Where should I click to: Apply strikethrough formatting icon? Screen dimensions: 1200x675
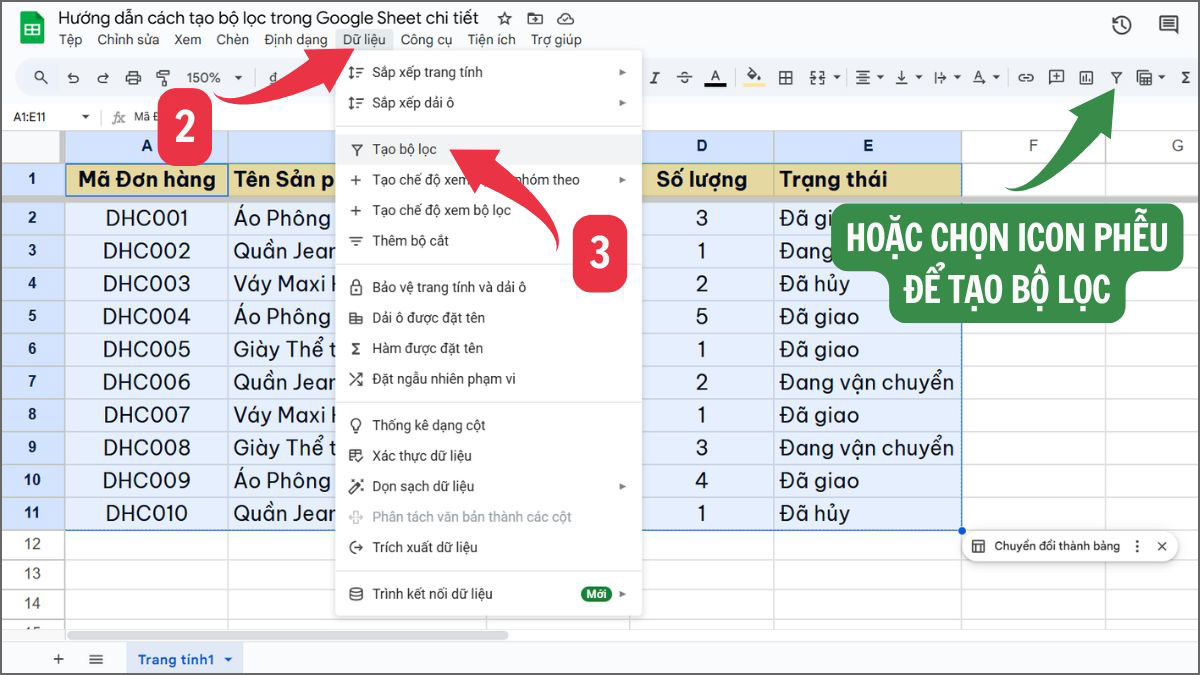684,76
